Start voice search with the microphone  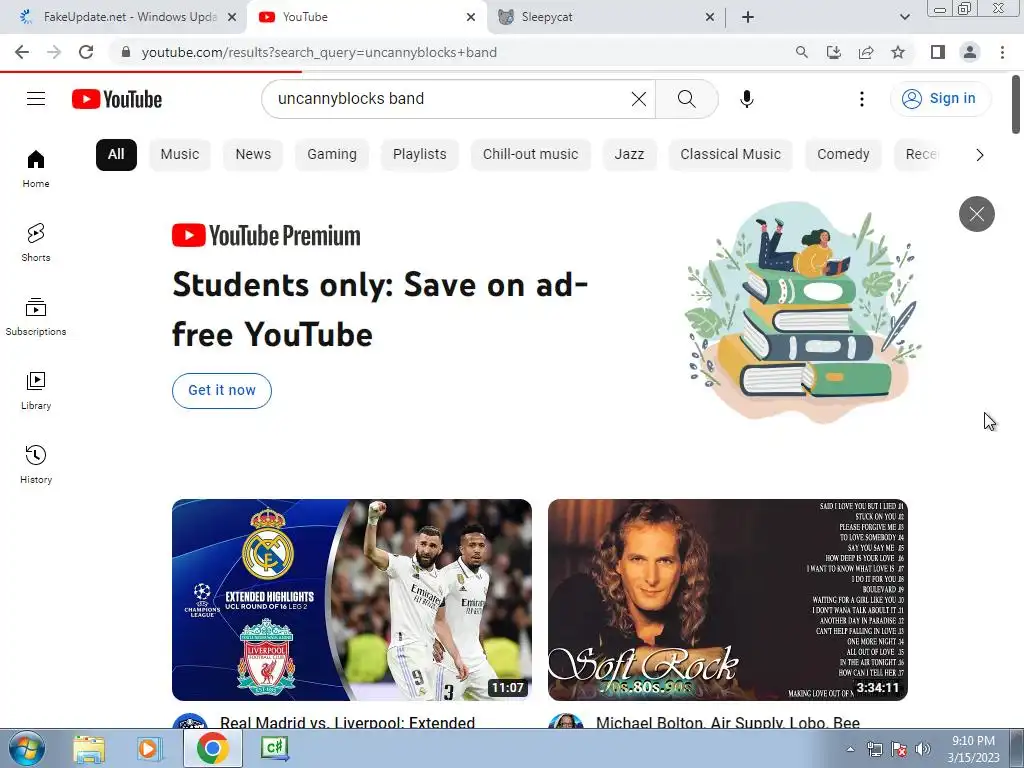(x=746, y=99)
